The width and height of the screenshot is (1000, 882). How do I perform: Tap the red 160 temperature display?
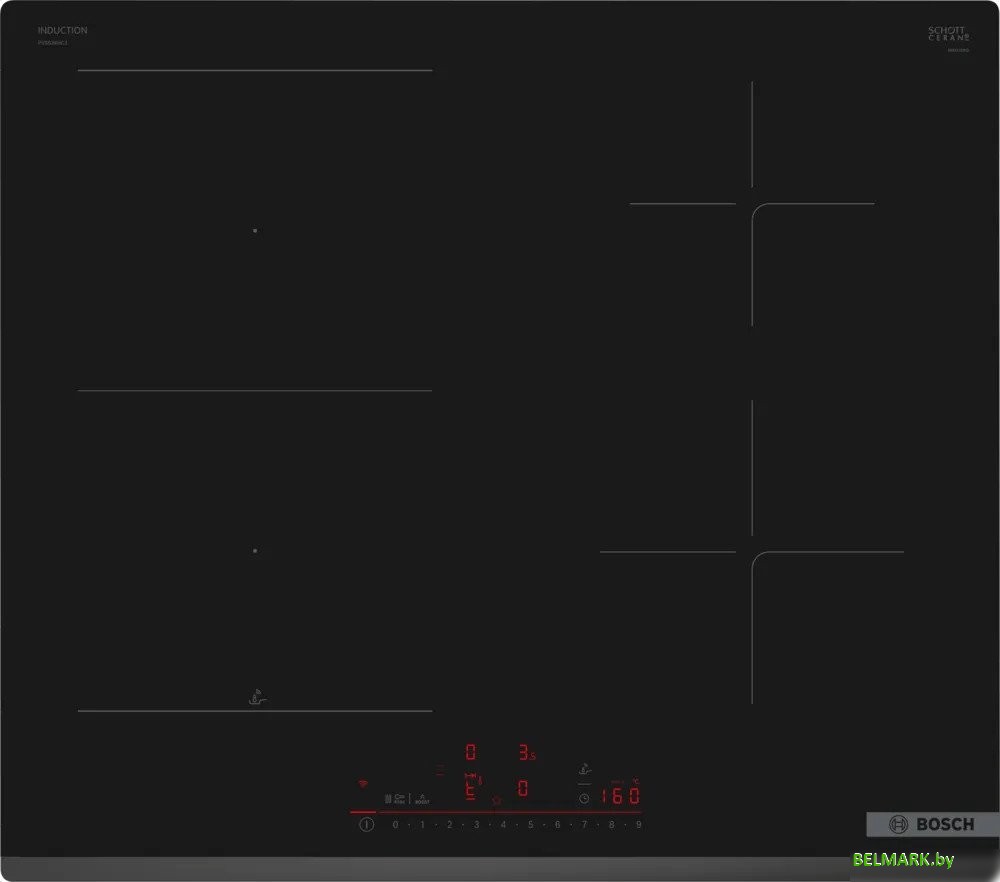tap(620, 796)
